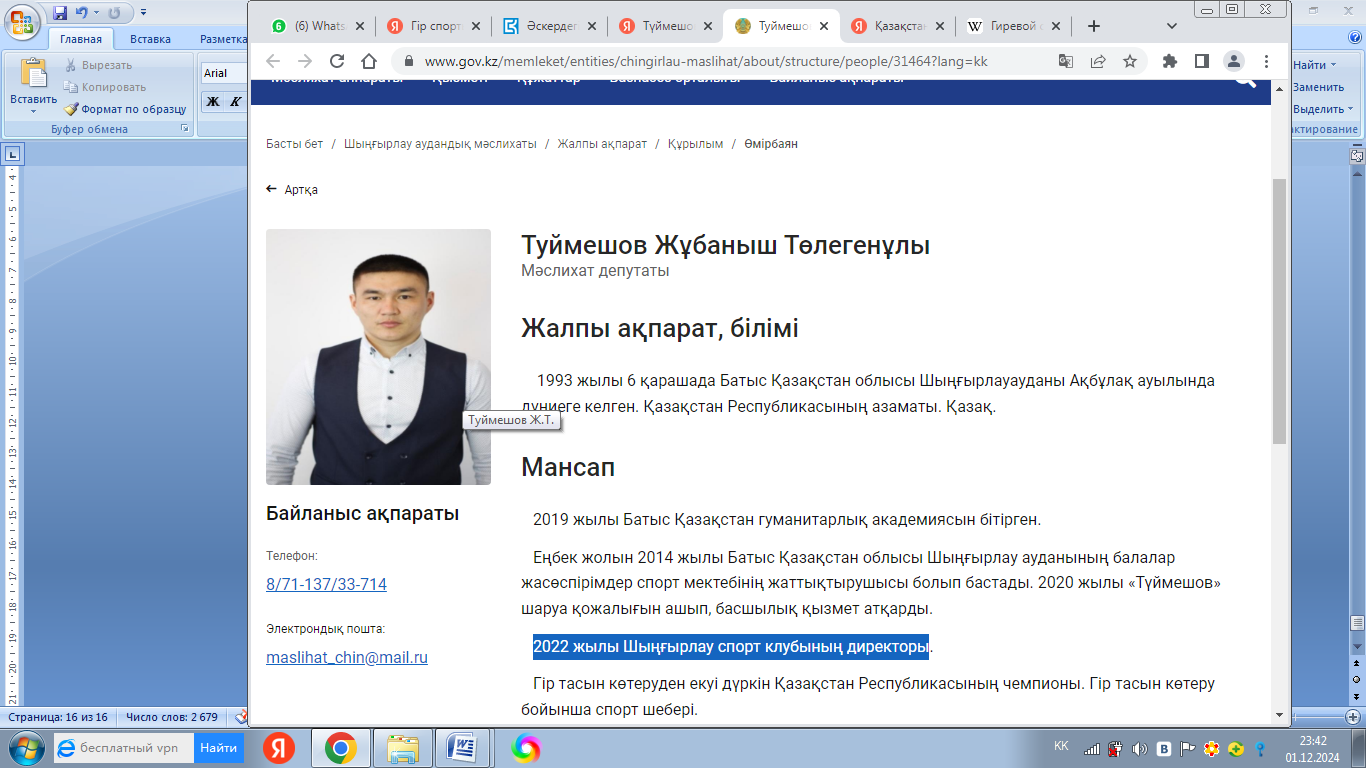Go back using the Артқа link
The width and height of the screenshot is (1366, 768).
(x=292, y=190)
